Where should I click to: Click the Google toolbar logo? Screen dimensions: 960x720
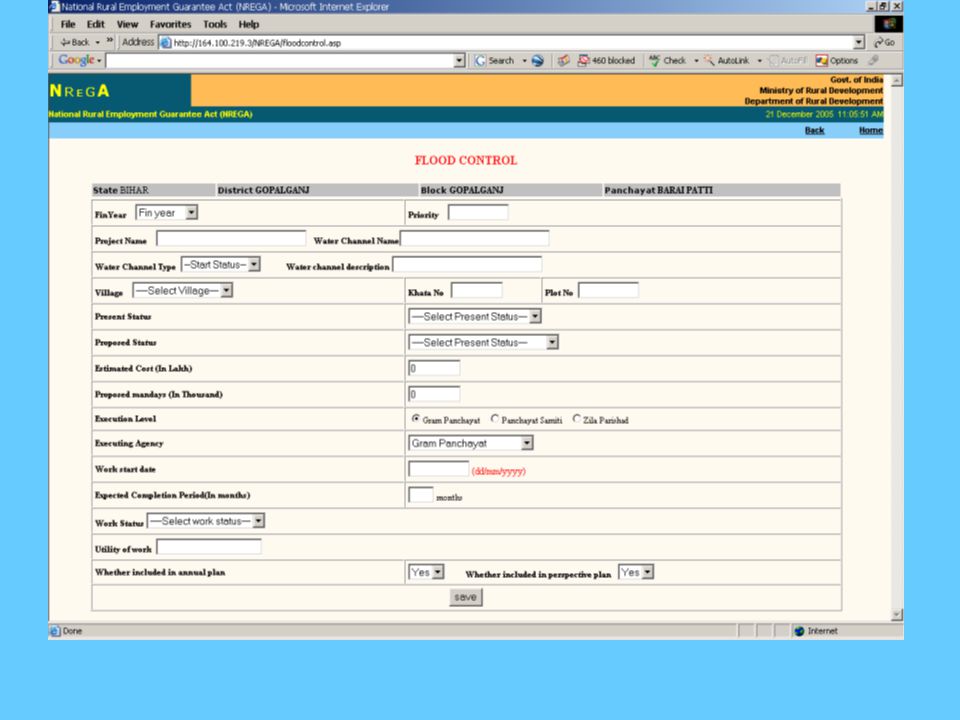tap(77, 60)
